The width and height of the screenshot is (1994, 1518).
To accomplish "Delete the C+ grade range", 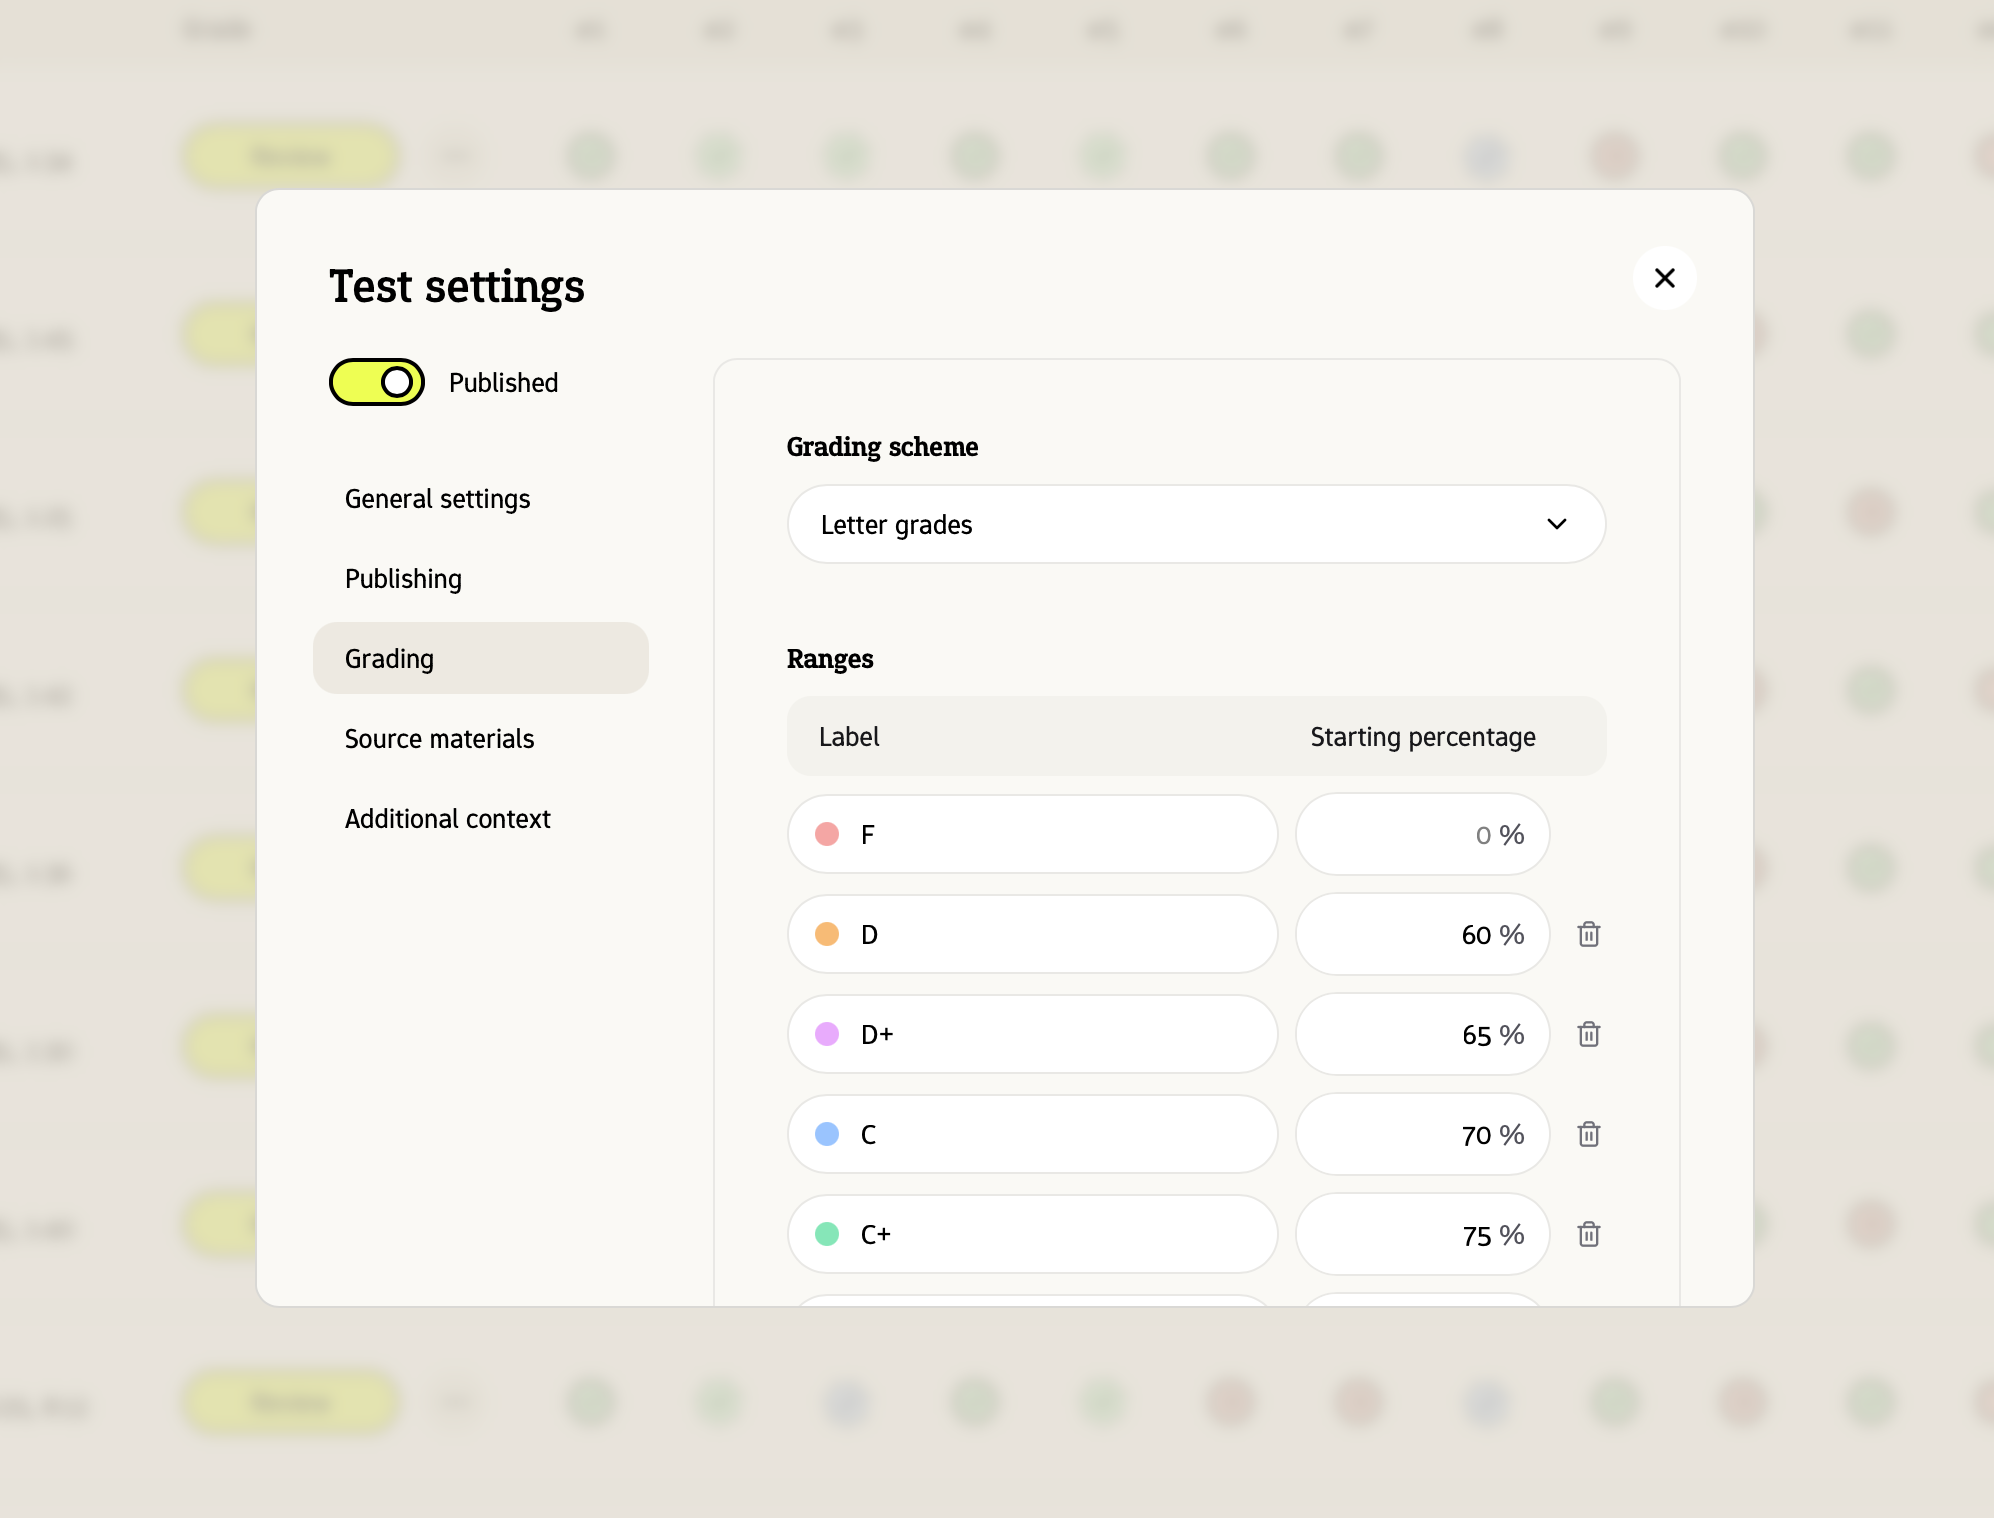I will click(1588, 1234).
